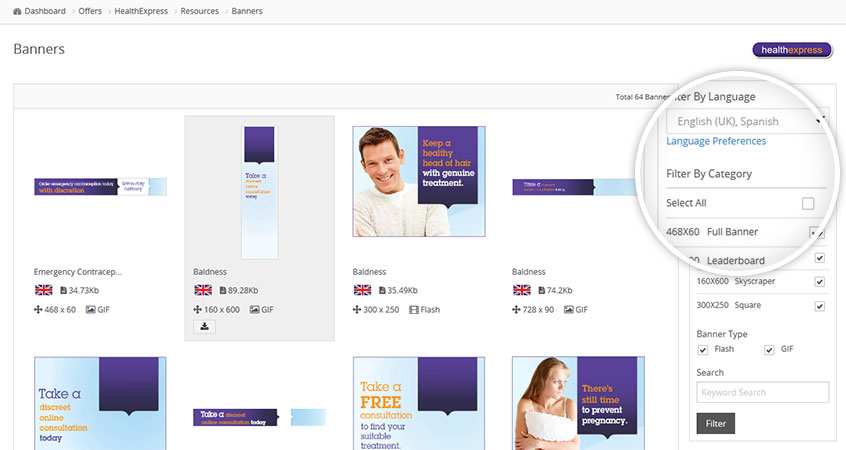Open the 'Take a FREE consultation' banner

(x=419, y=403)
